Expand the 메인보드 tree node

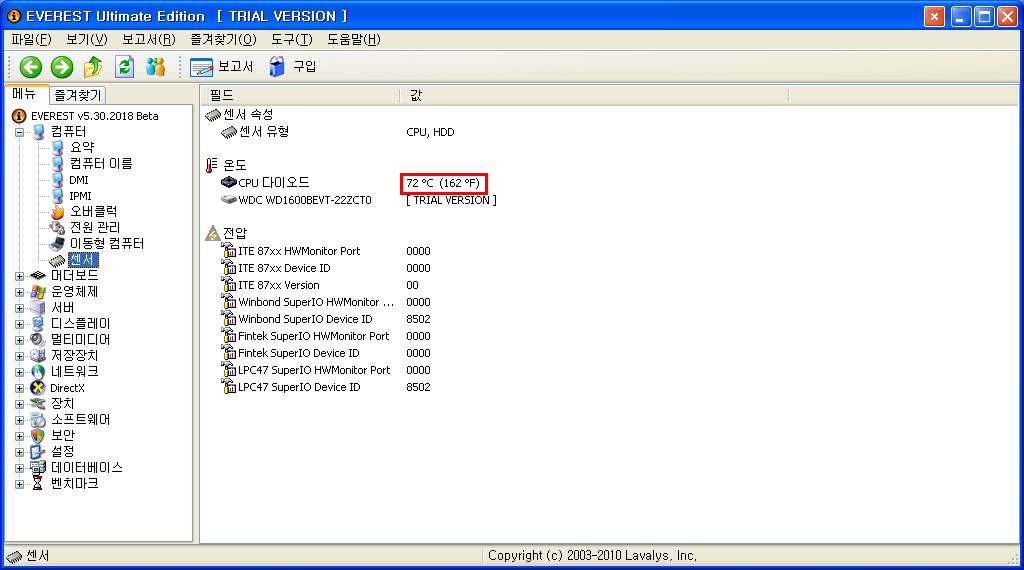pyautogui.click(x=19, y=276)
